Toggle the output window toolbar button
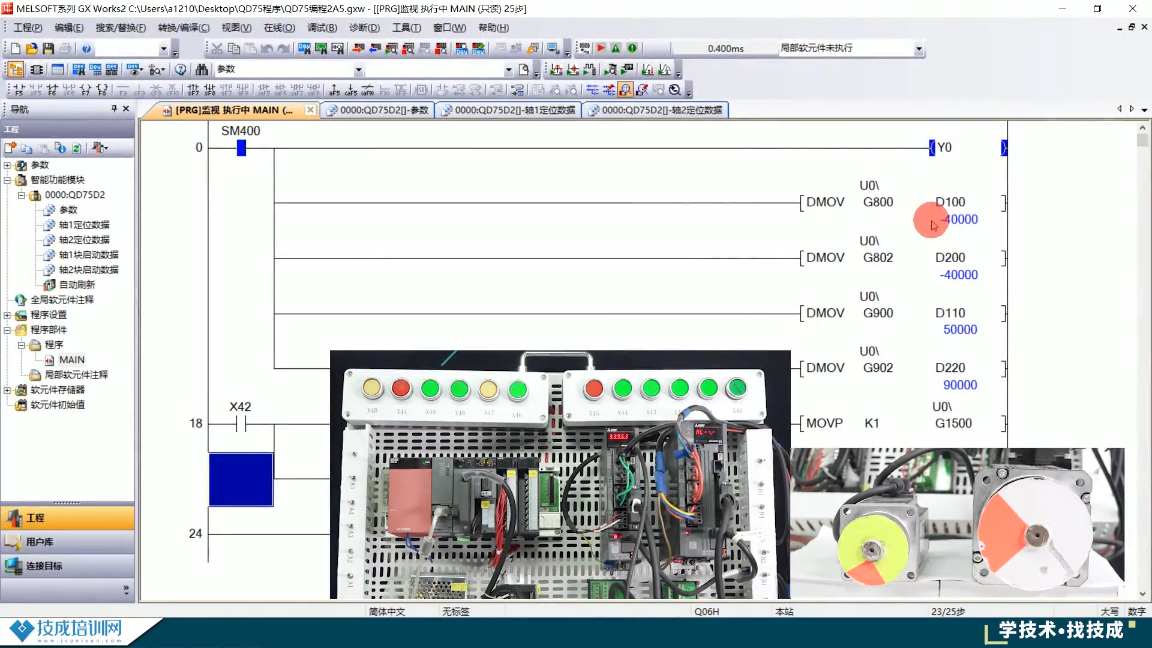 tap(57, 69)
